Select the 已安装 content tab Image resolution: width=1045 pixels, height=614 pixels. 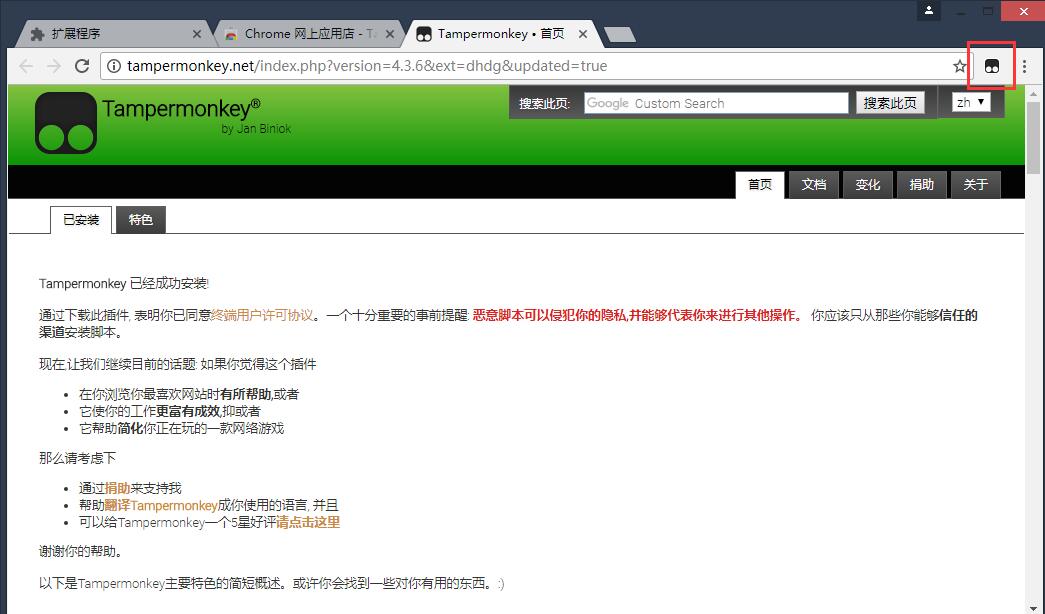point(81,219)
